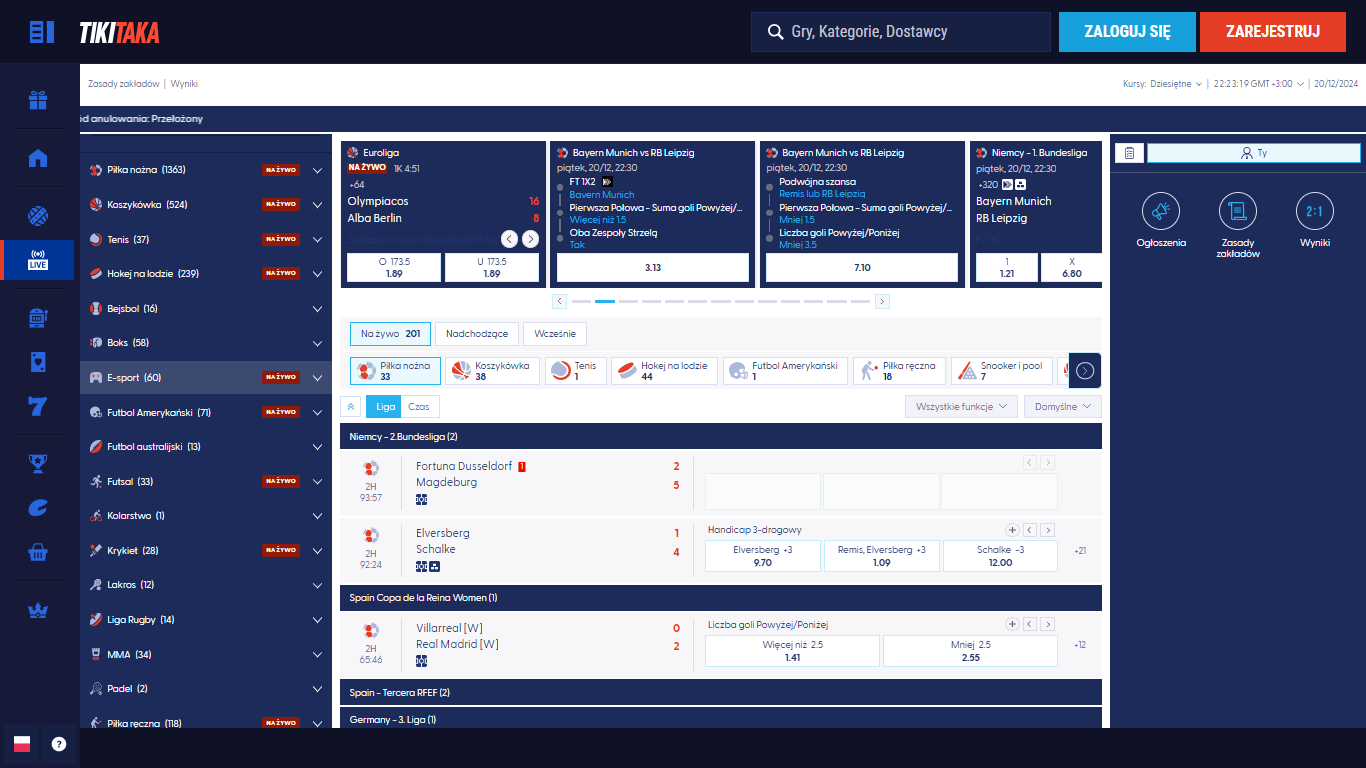1366x768 pixels.
Task: Open the trophy tournaments icon
Action: point(38,463)
